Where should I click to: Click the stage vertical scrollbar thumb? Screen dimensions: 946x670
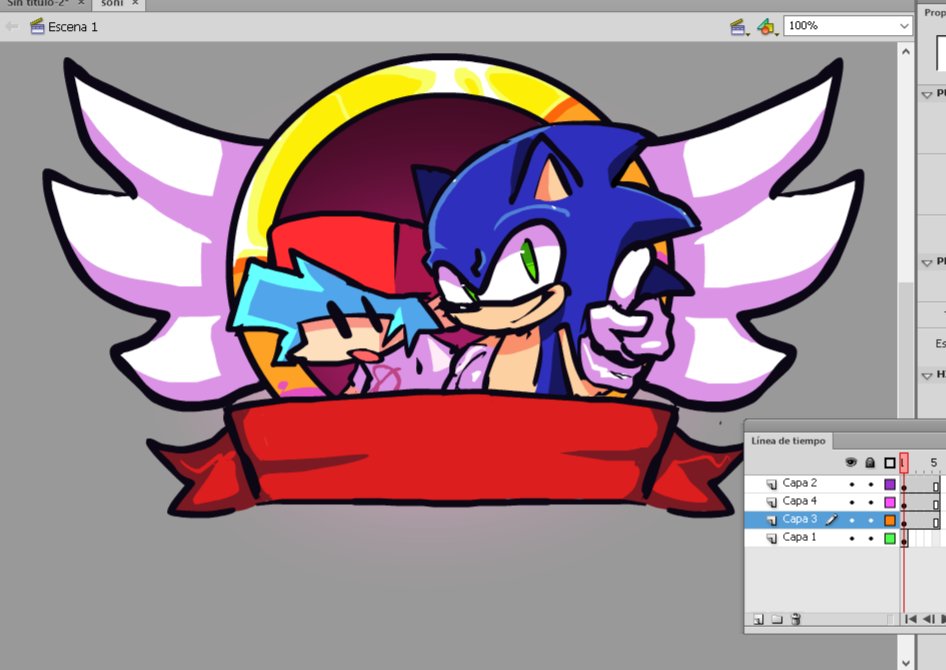click(x=905, y=350)
